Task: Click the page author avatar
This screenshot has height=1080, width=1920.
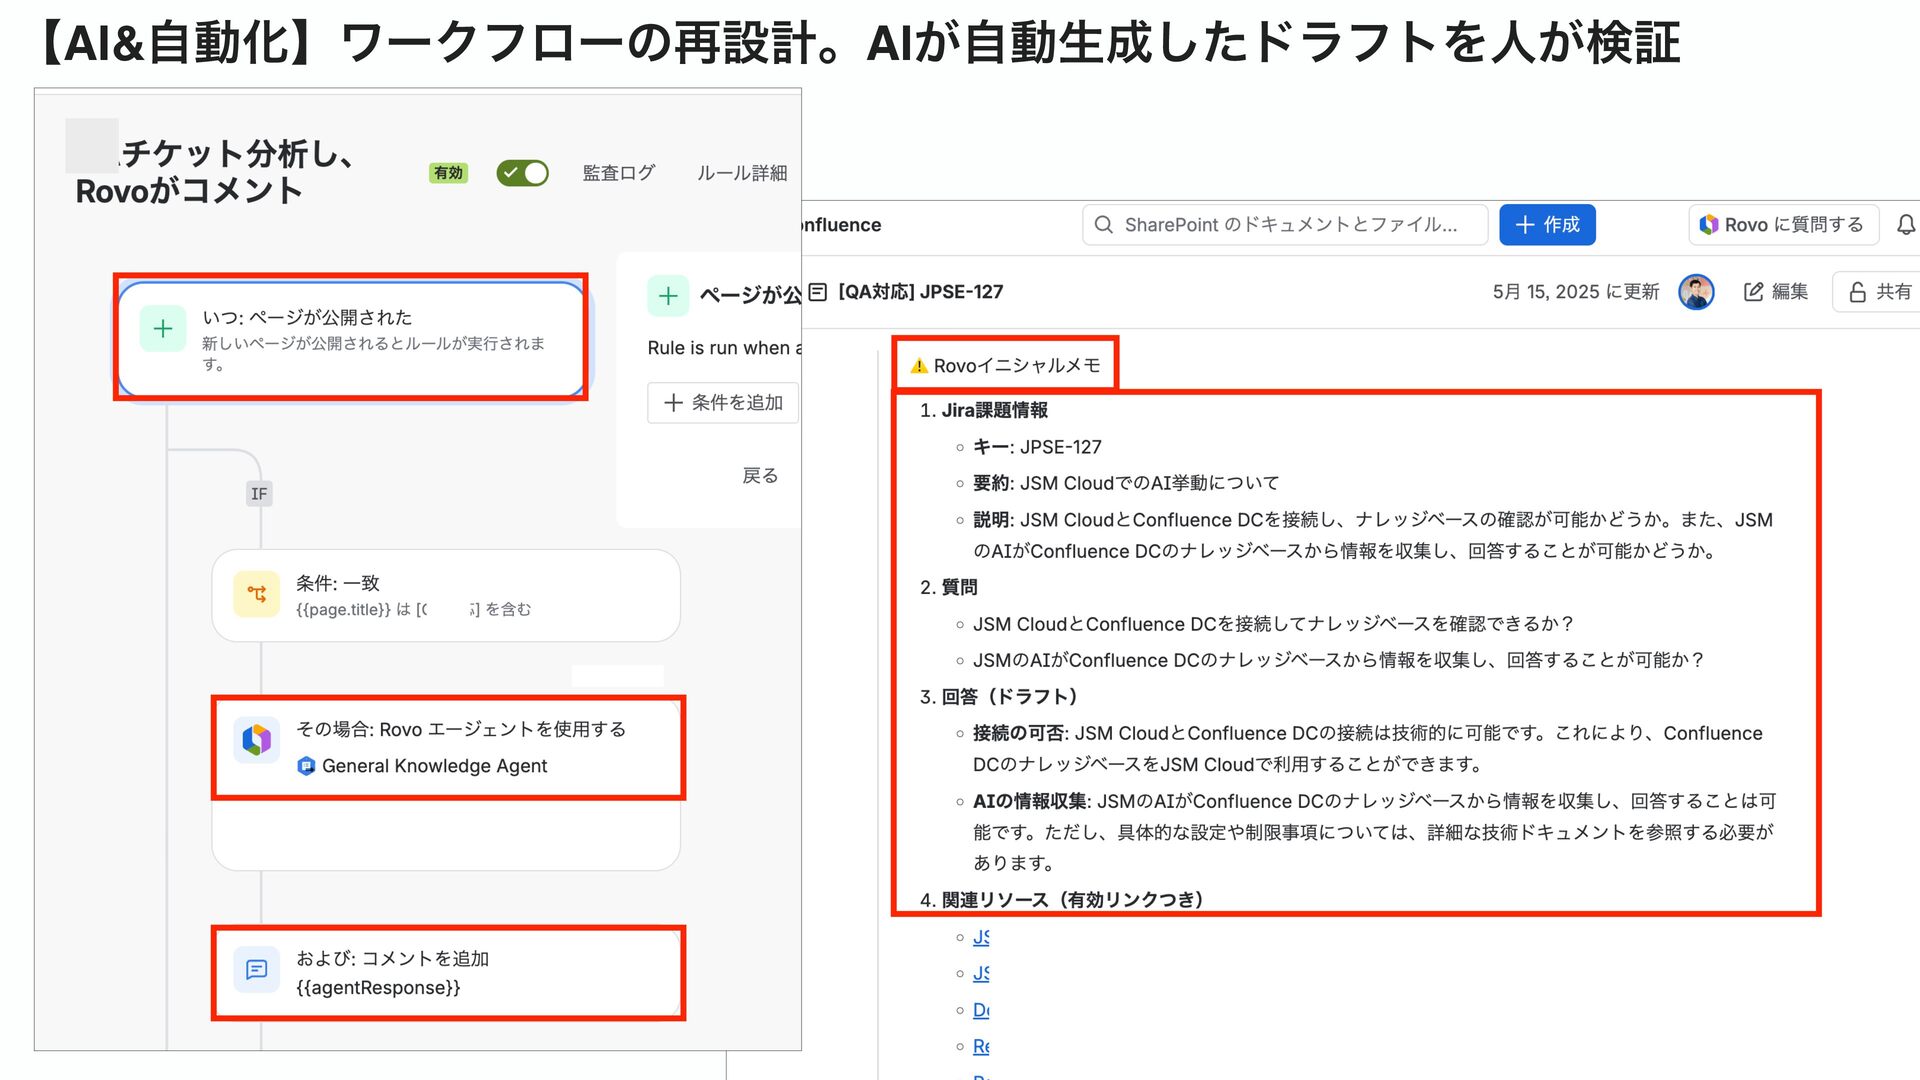Action: 1696,292
